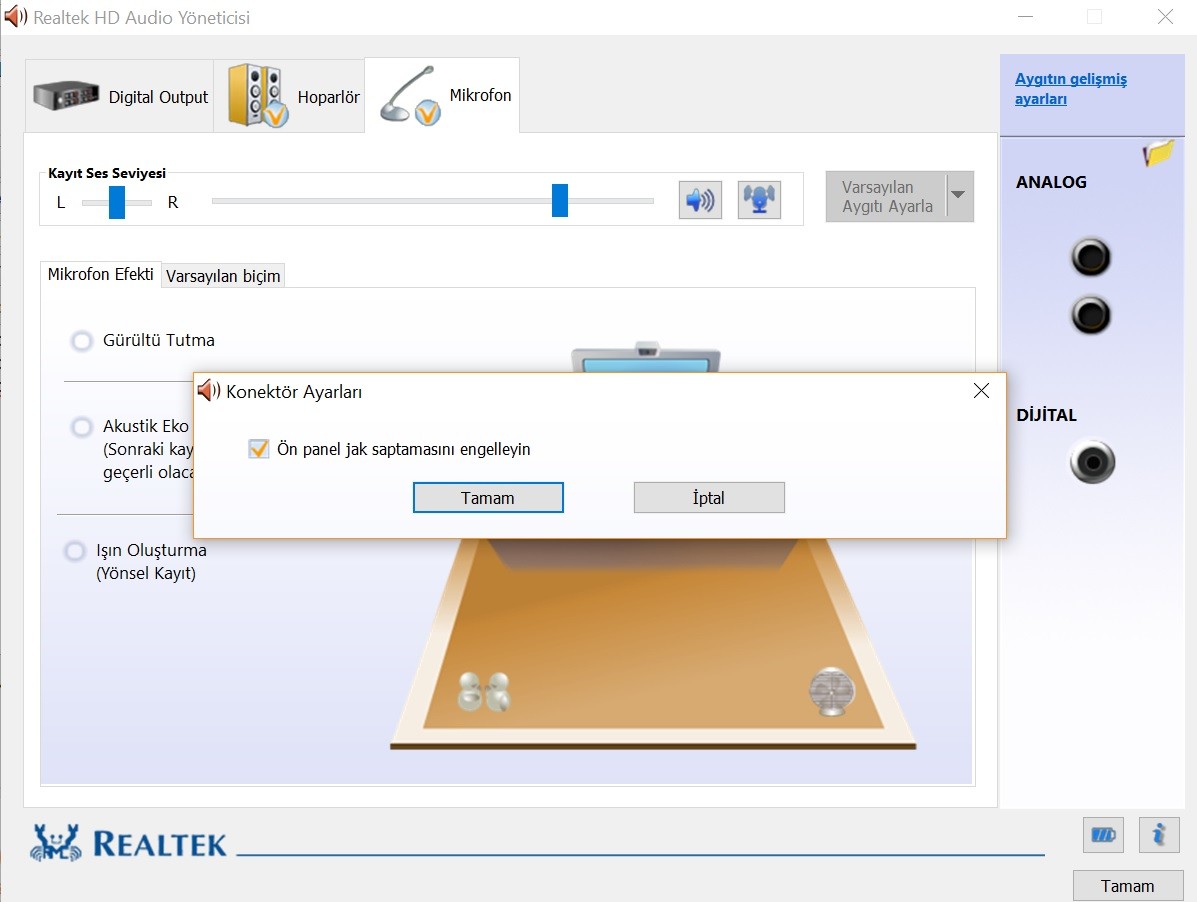Image resolution: width=1197 pixels, height=902 pixels.
Task: Show the information icon at the bottom right
Action: pyautogui.click(x=1159, y=835)
